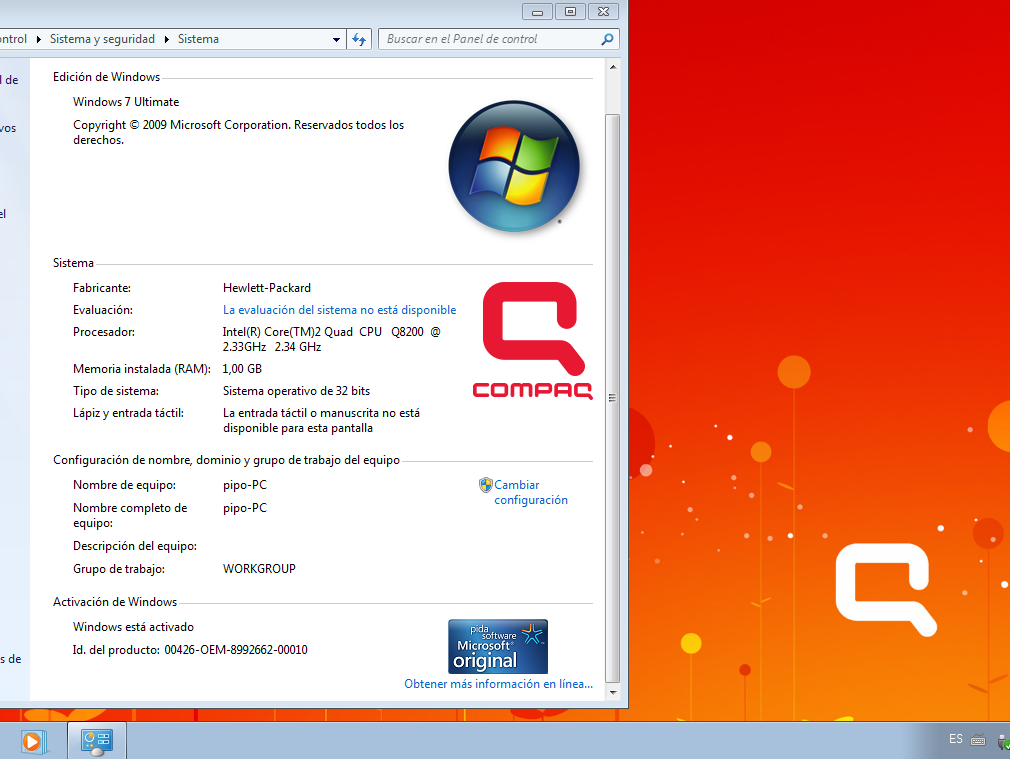Expand the arrow before Sistema y seguridad
Image resolution: width=1010 pixels, height=759 pixels.
click(39, 39)
